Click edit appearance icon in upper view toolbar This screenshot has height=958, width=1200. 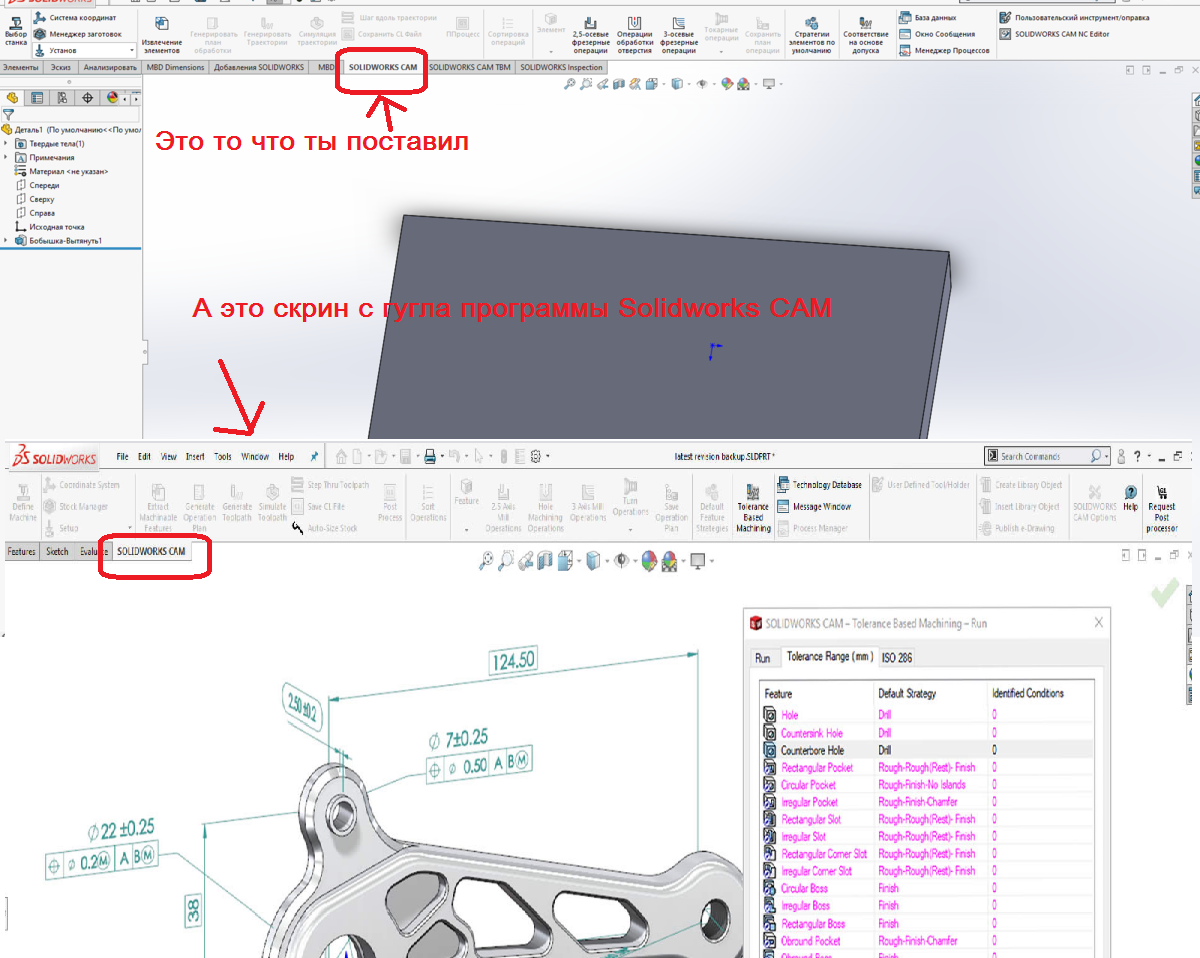pyautogui.click(x=727, y=84)
